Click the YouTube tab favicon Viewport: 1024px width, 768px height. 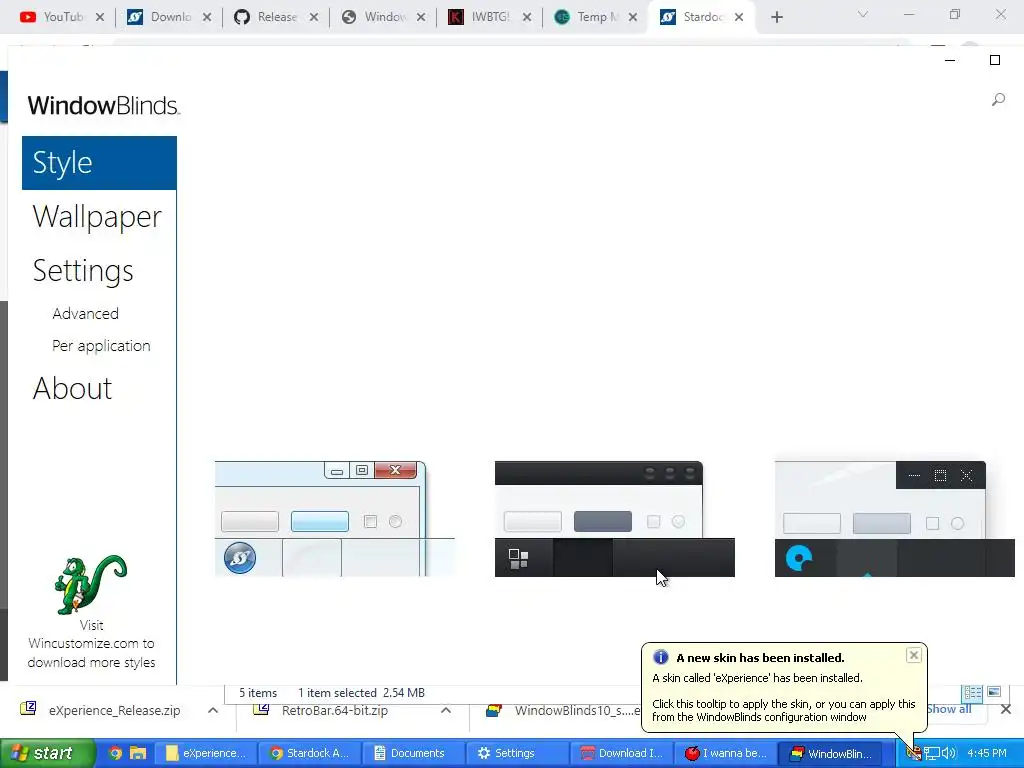click(x=28, y=17)
